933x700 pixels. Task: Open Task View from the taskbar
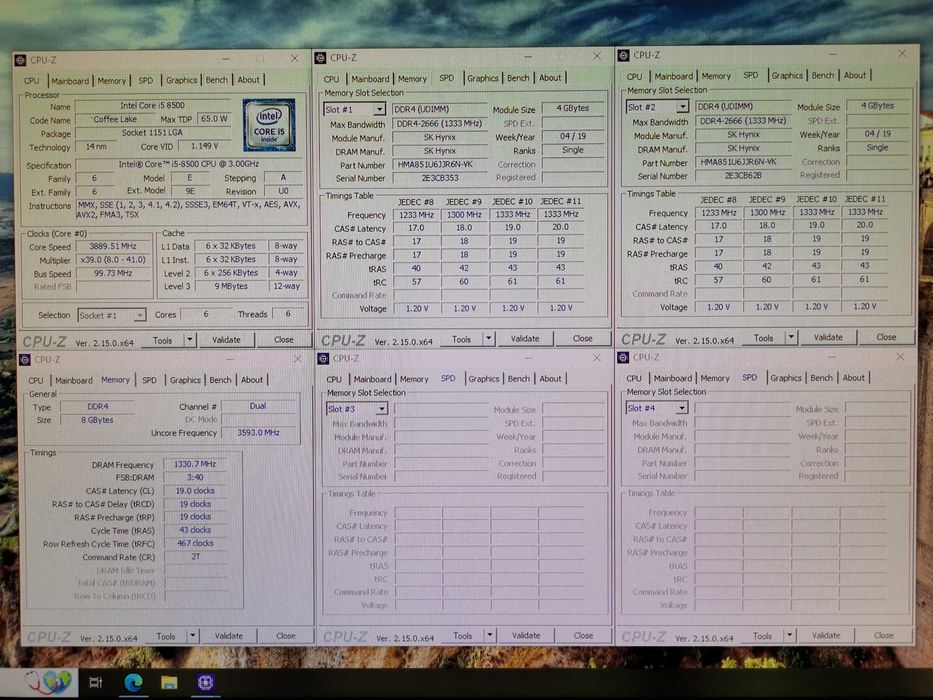tap(95, 682)
